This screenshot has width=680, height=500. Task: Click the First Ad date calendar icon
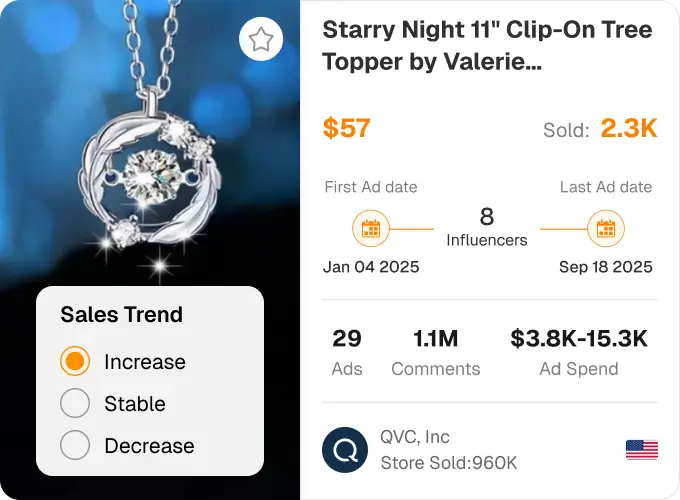click(x=371, y=229)
